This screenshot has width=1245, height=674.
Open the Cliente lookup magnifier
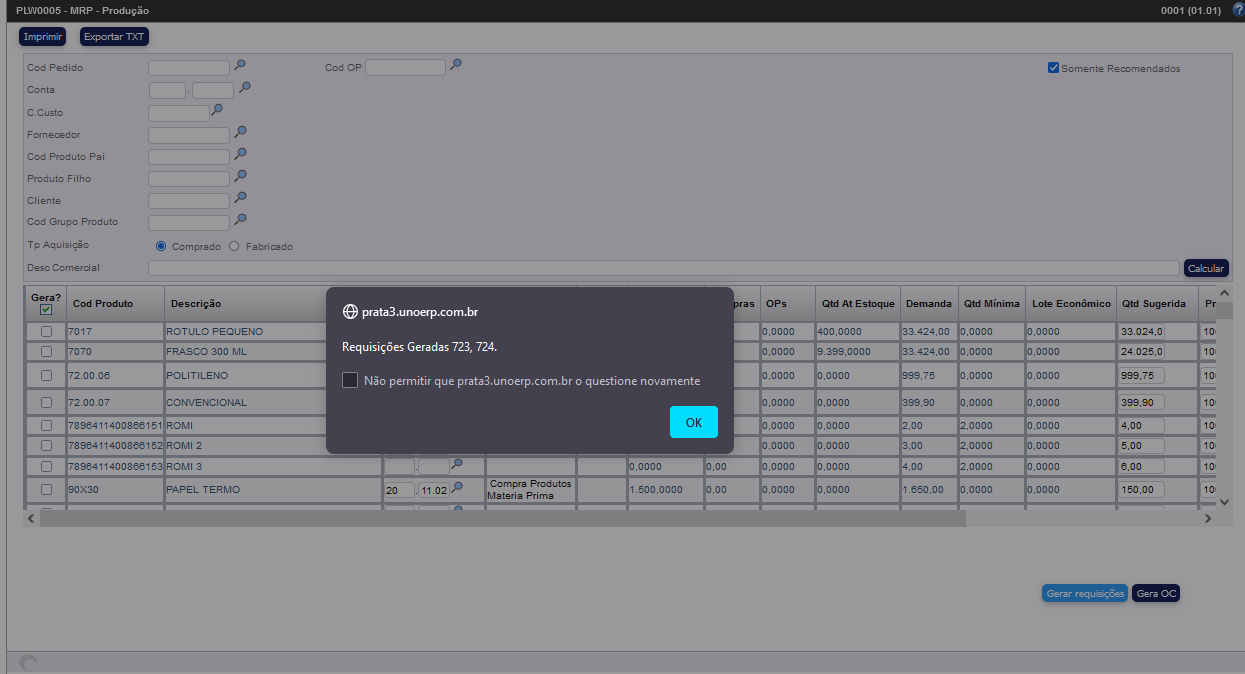click(240, 199)
